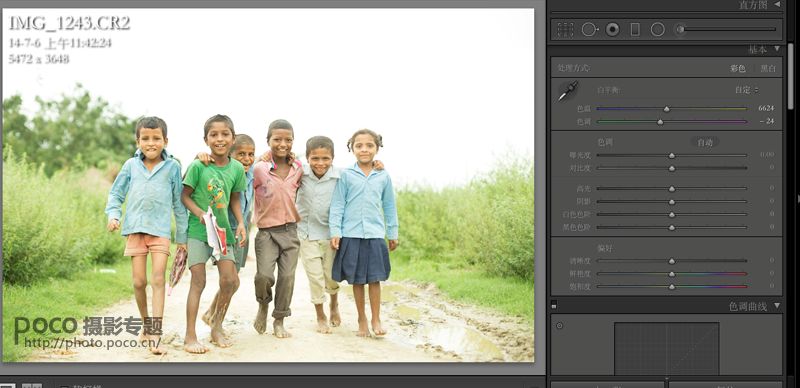800x388 pixels.
Task: Click the 色调 tint slider handle
Action: pyautogui.click(x=660, y=122)
